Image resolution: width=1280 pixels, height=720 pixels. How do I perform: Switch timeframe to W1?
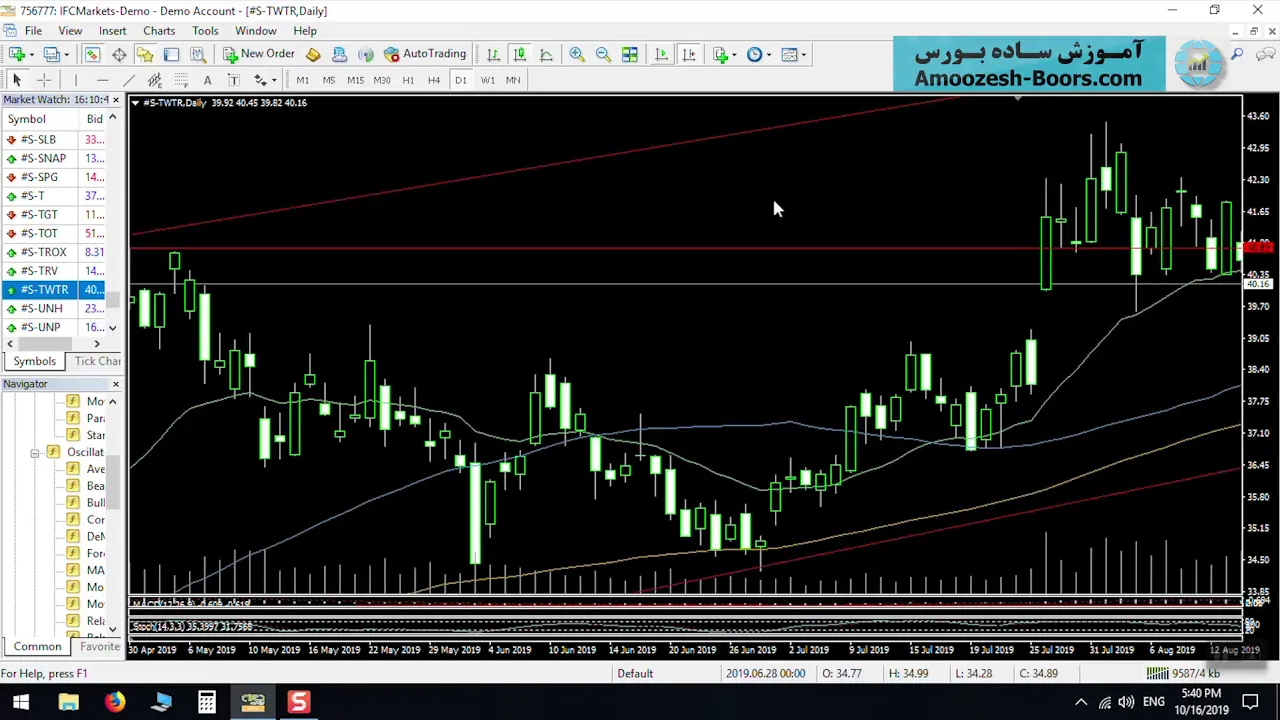pyautogui.click(x=487, y=80)
